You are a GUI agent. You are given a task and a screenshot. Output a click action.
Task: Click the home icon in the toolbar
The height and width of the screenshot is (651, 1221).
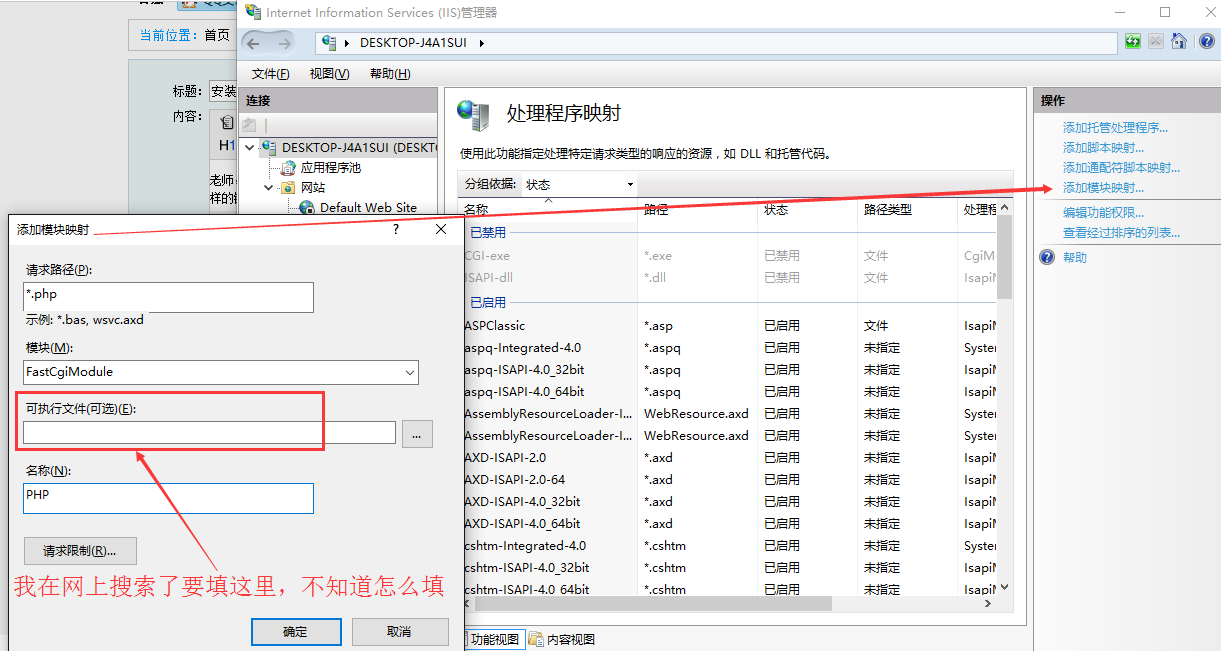1179,42
